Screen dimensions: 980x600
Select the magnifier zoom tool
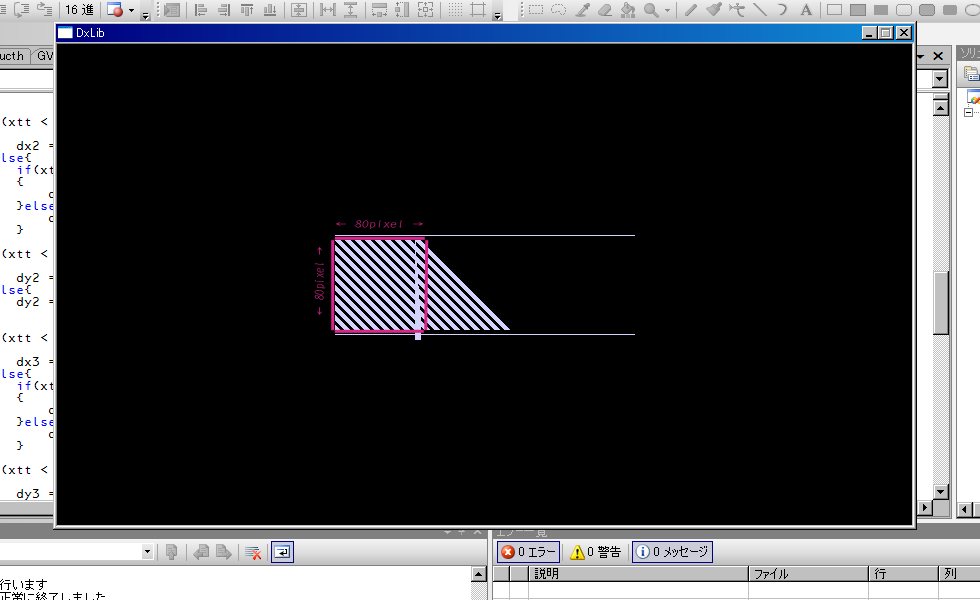point(651,10)
